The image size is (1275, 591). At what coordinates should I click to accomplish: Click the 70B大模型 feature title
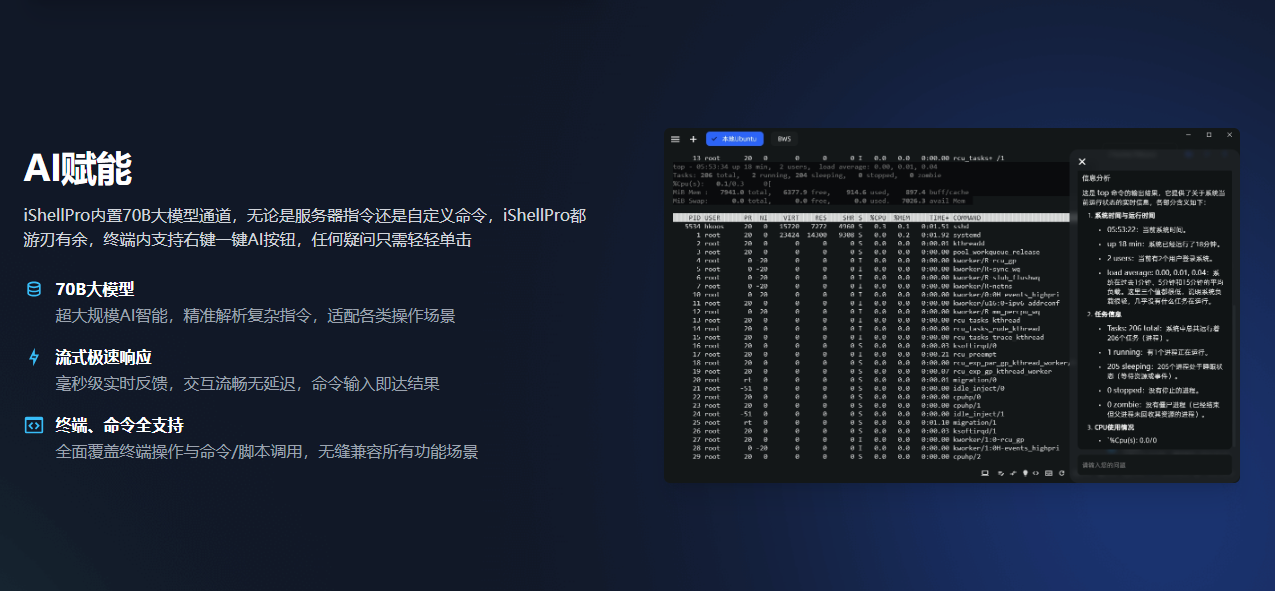tap(95, 290)
